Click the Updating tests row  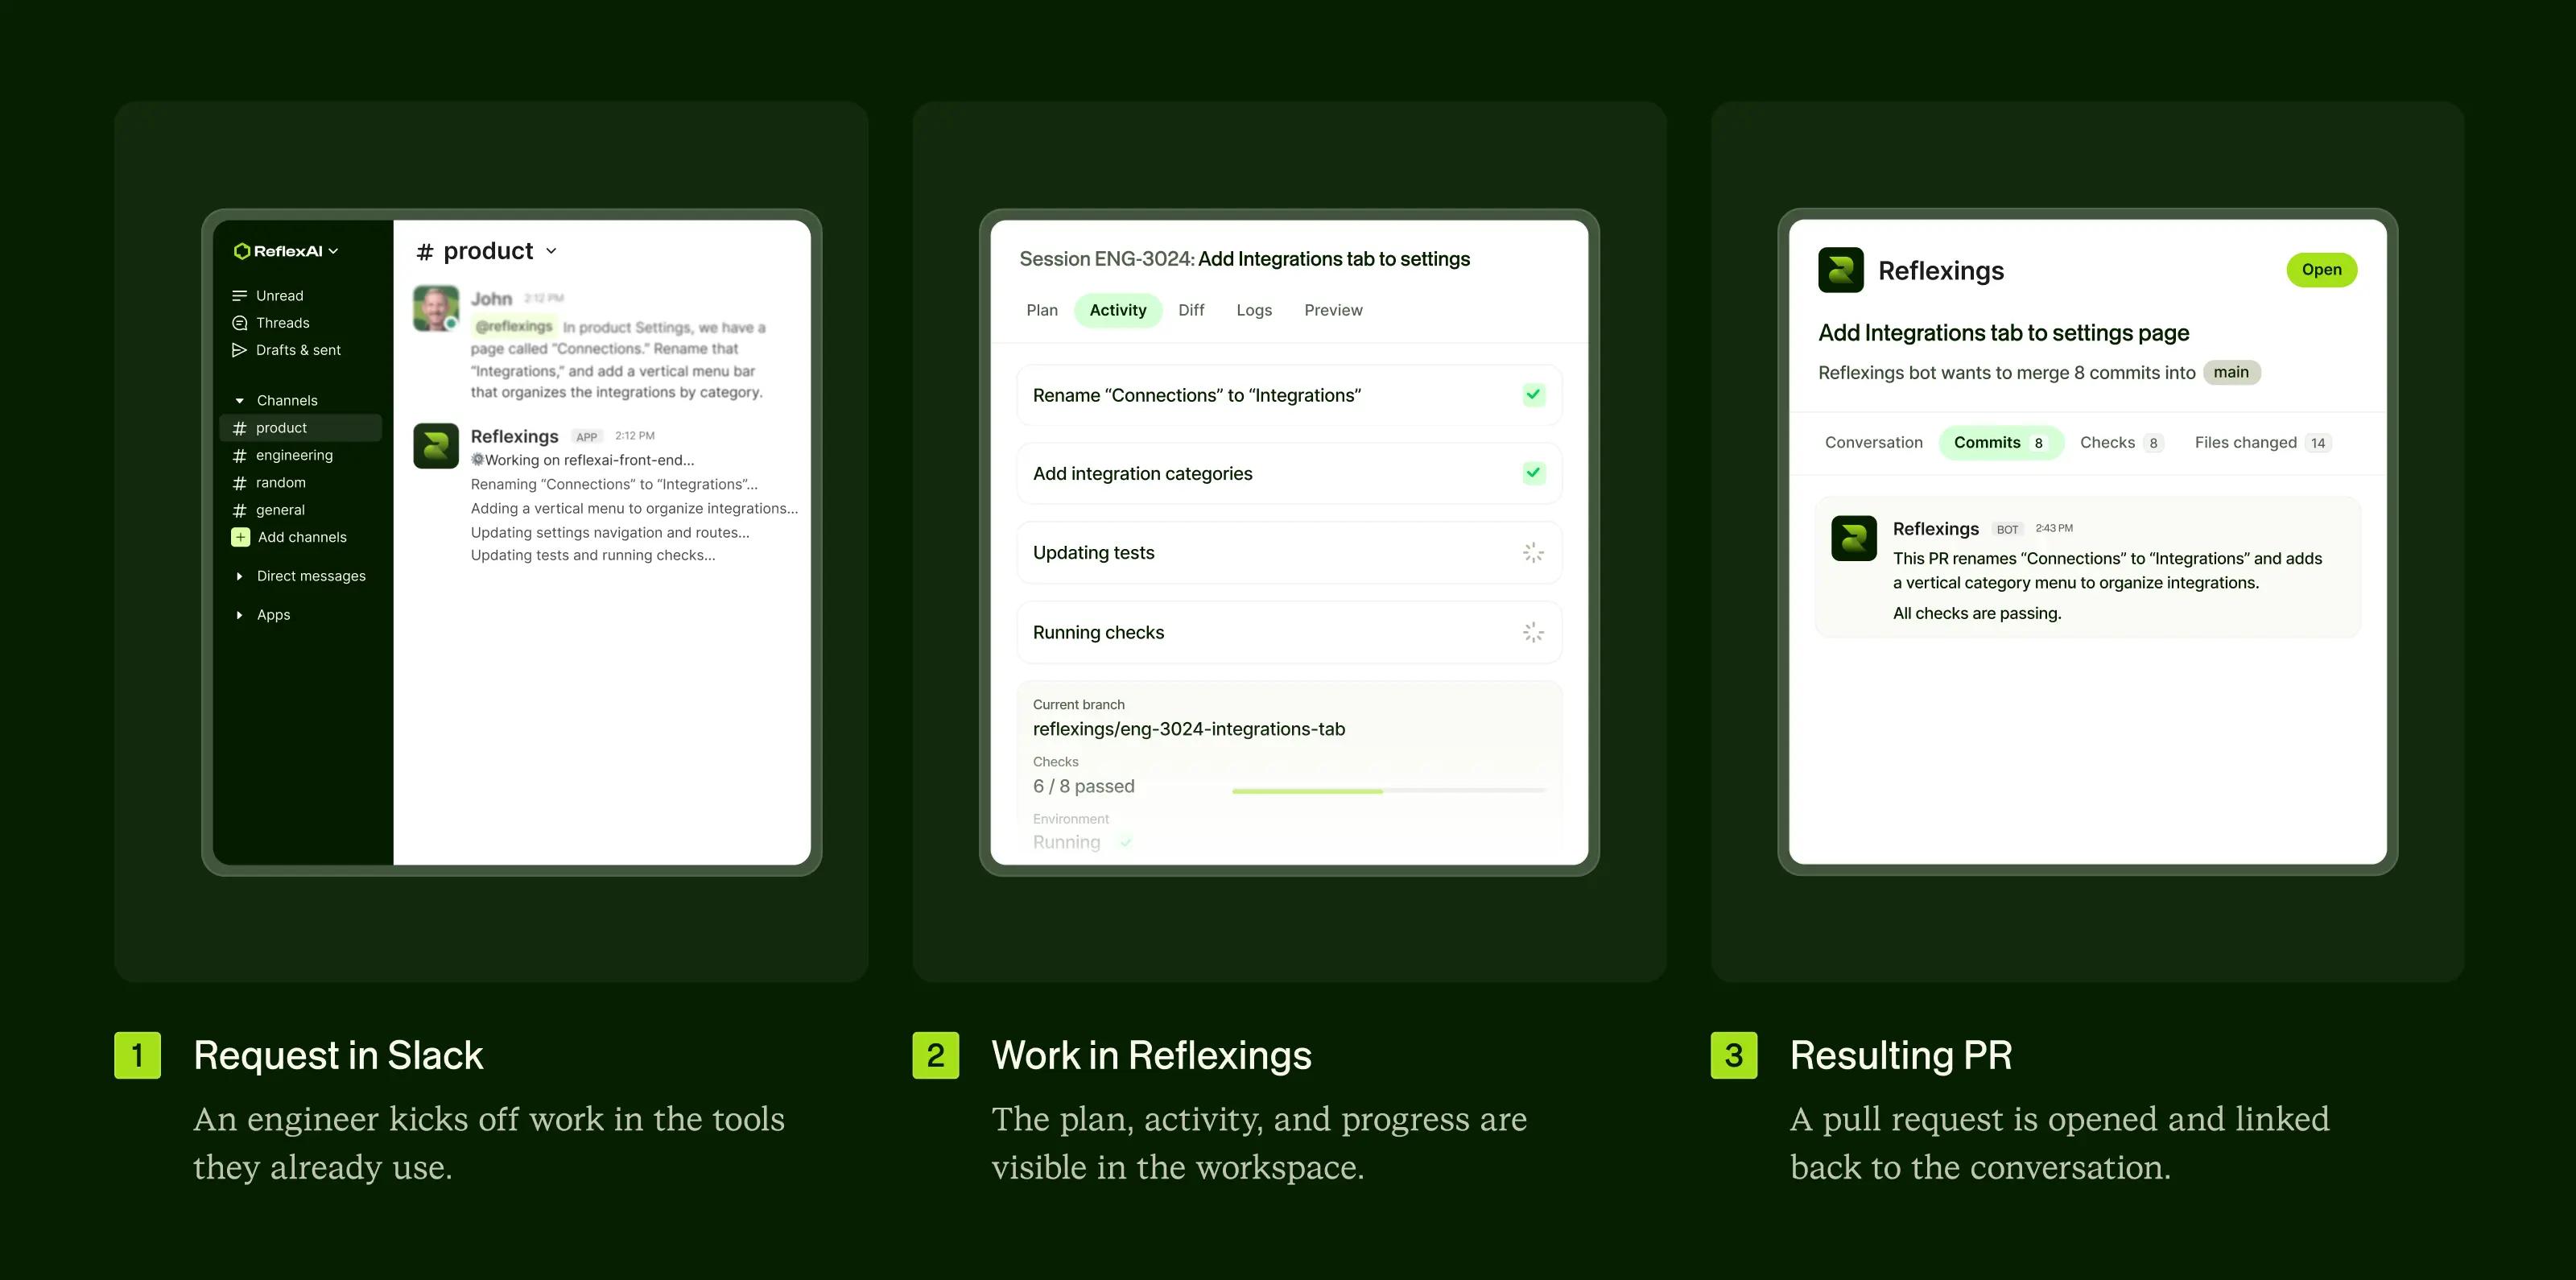[1289, 552]
